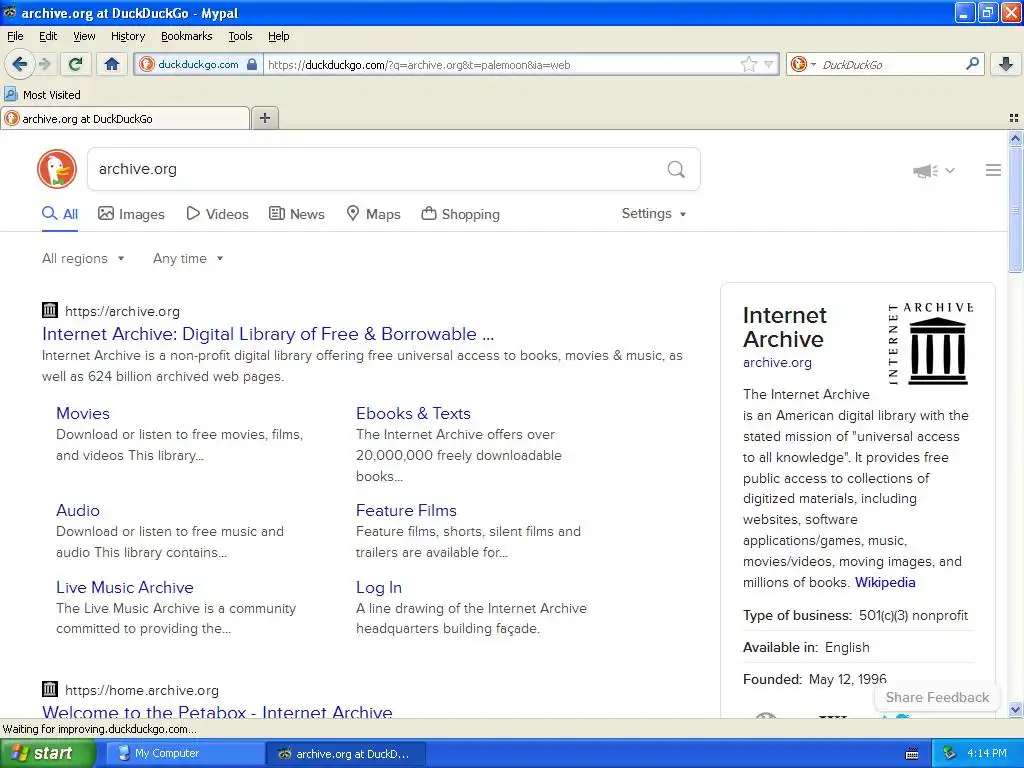This screenshot has width=1024, height=768.
Task: Expand the All regions filter dropdown
Action: pyautogui.click(x=83, y=259)
